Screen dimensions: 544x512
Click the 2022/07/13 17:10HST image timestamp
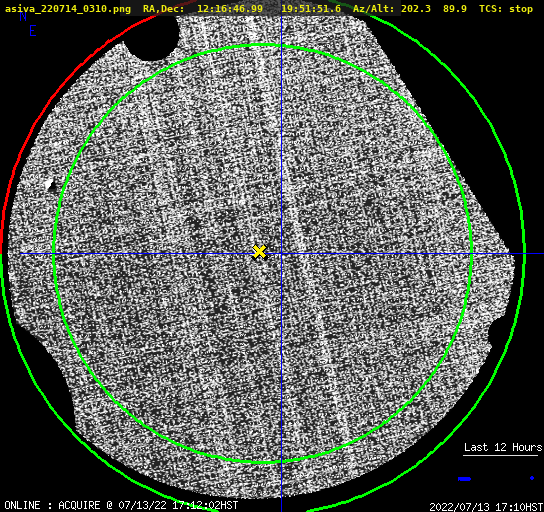[x=486, y=507]
